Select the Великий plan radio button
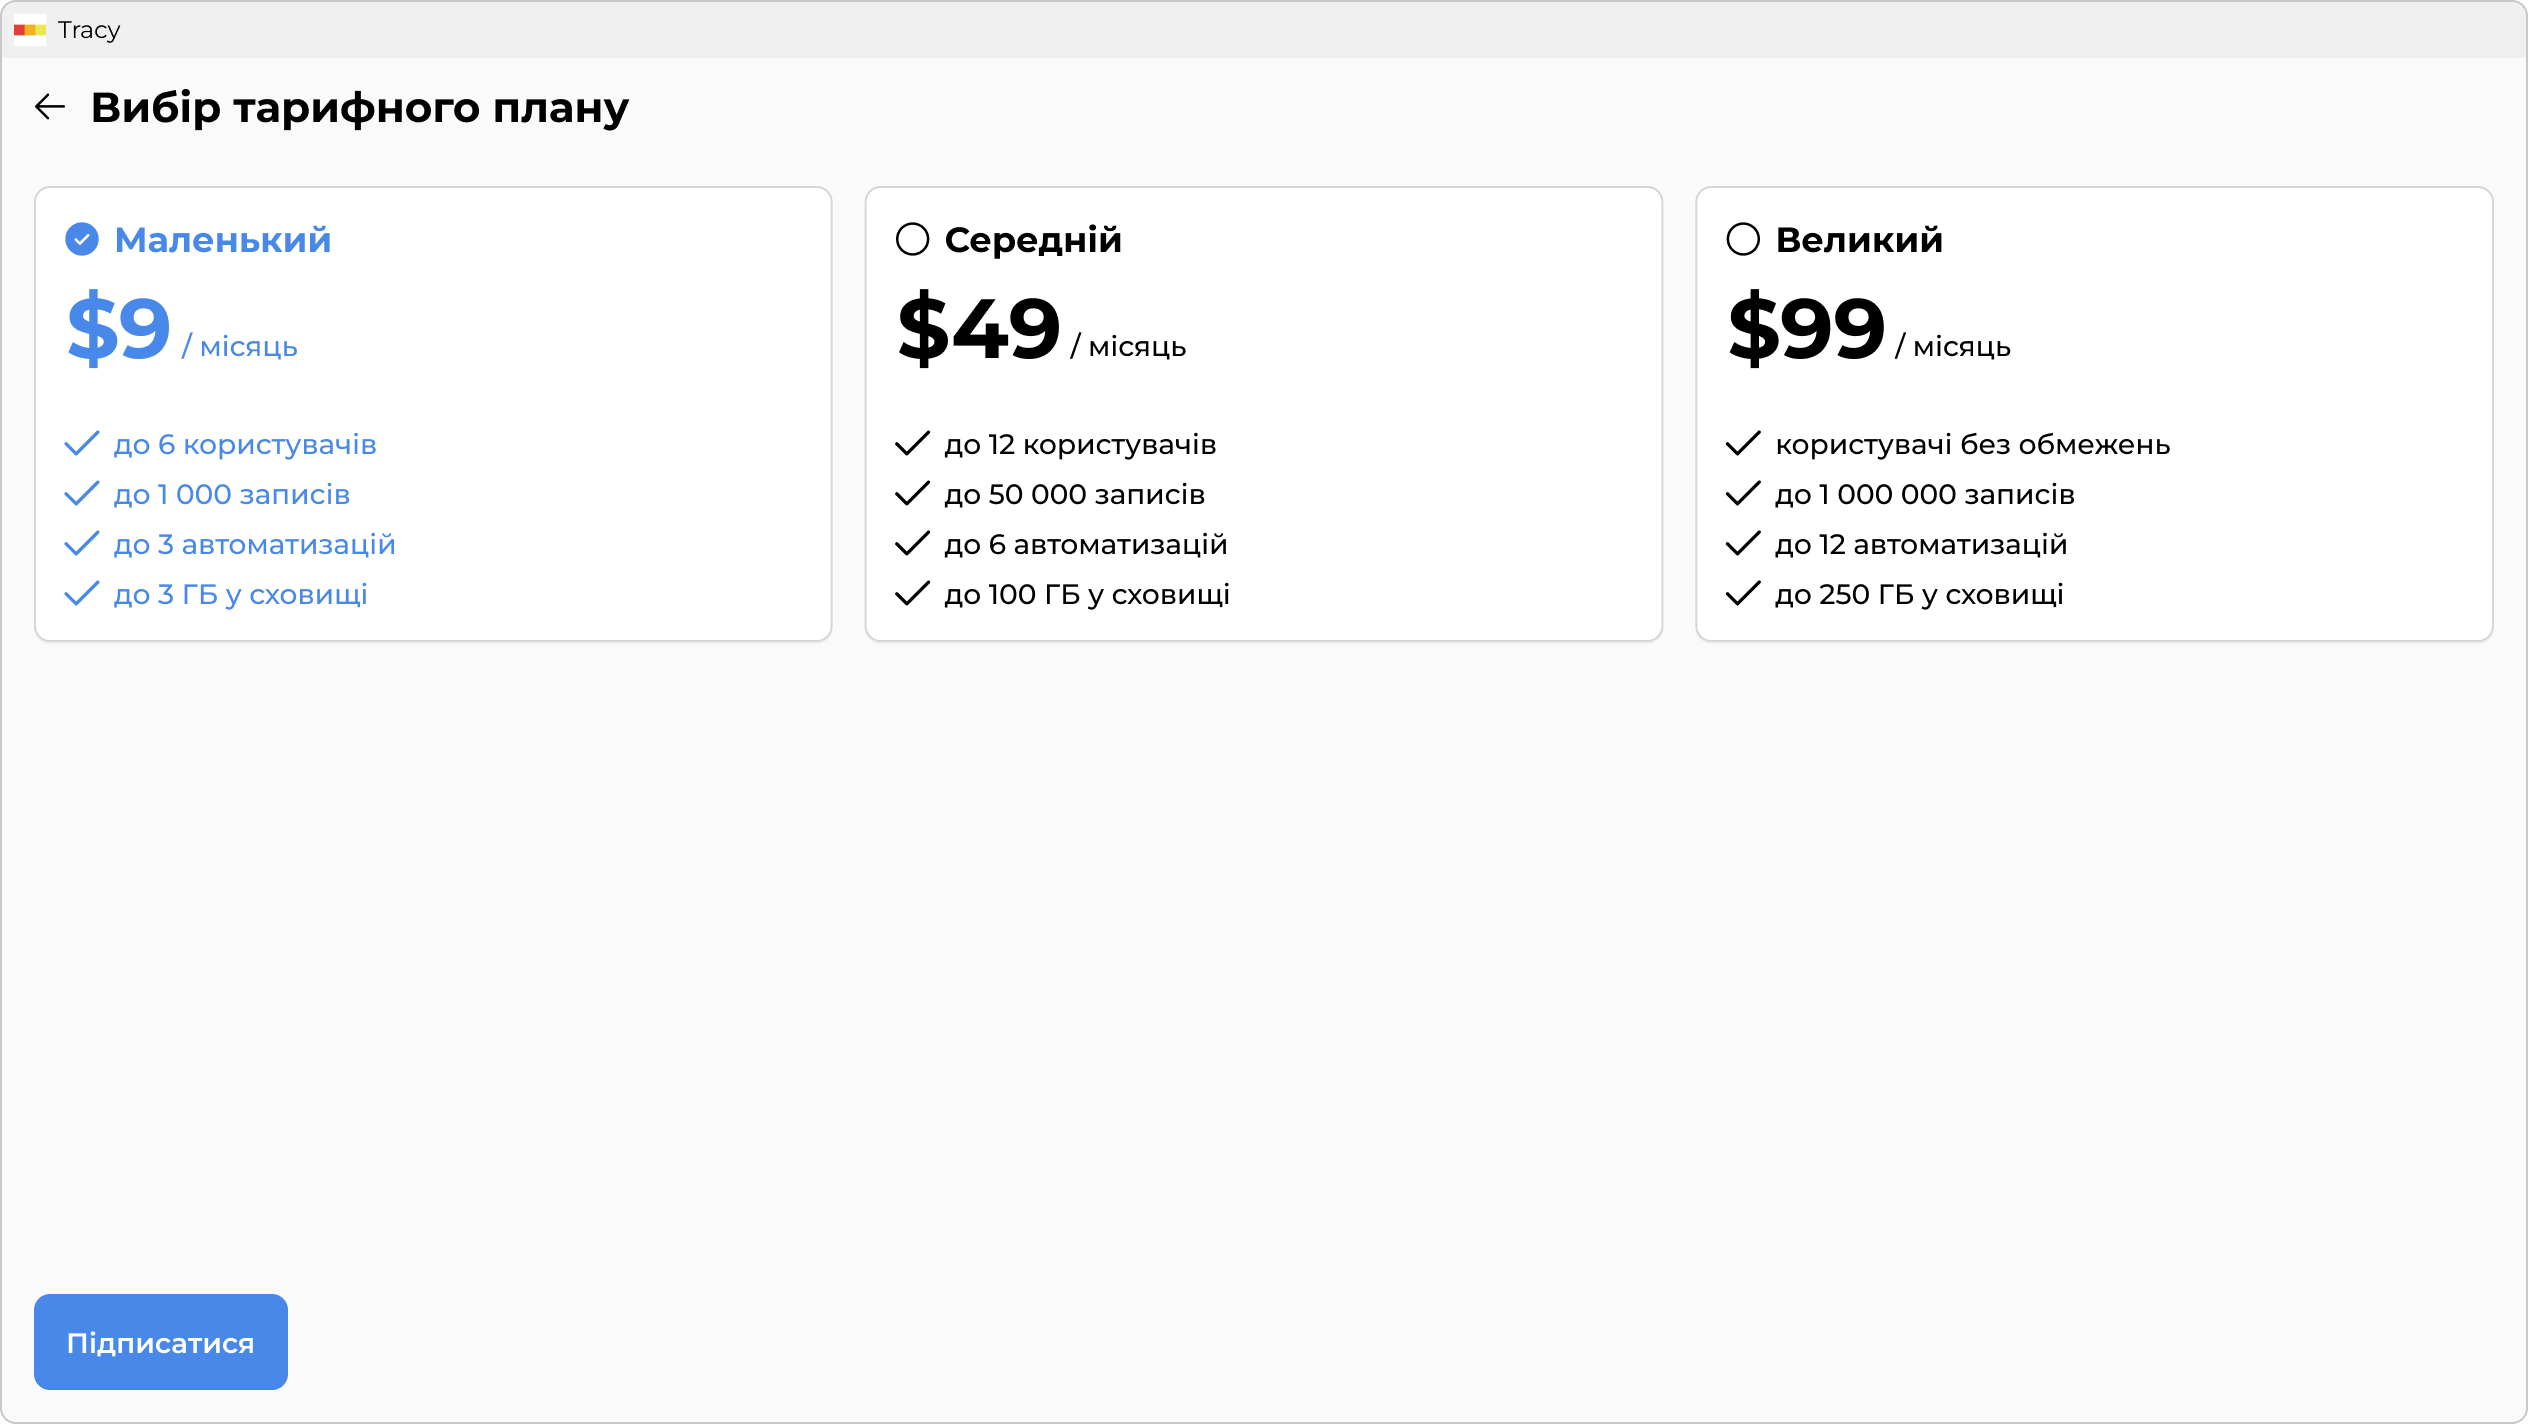The image size is (2528, 1424). [x=1743, y=240]
